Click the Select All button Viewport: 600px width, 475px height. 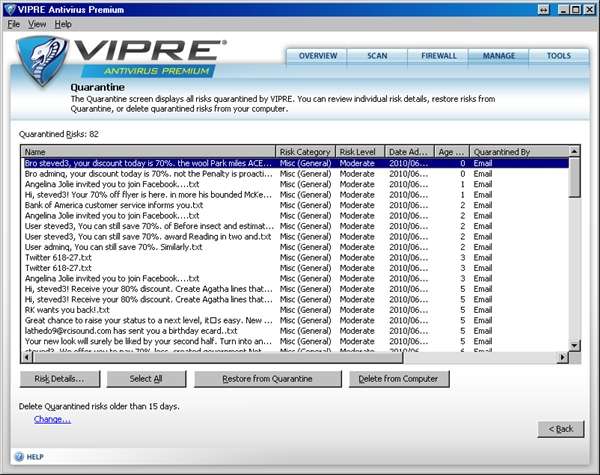(146, 379)
